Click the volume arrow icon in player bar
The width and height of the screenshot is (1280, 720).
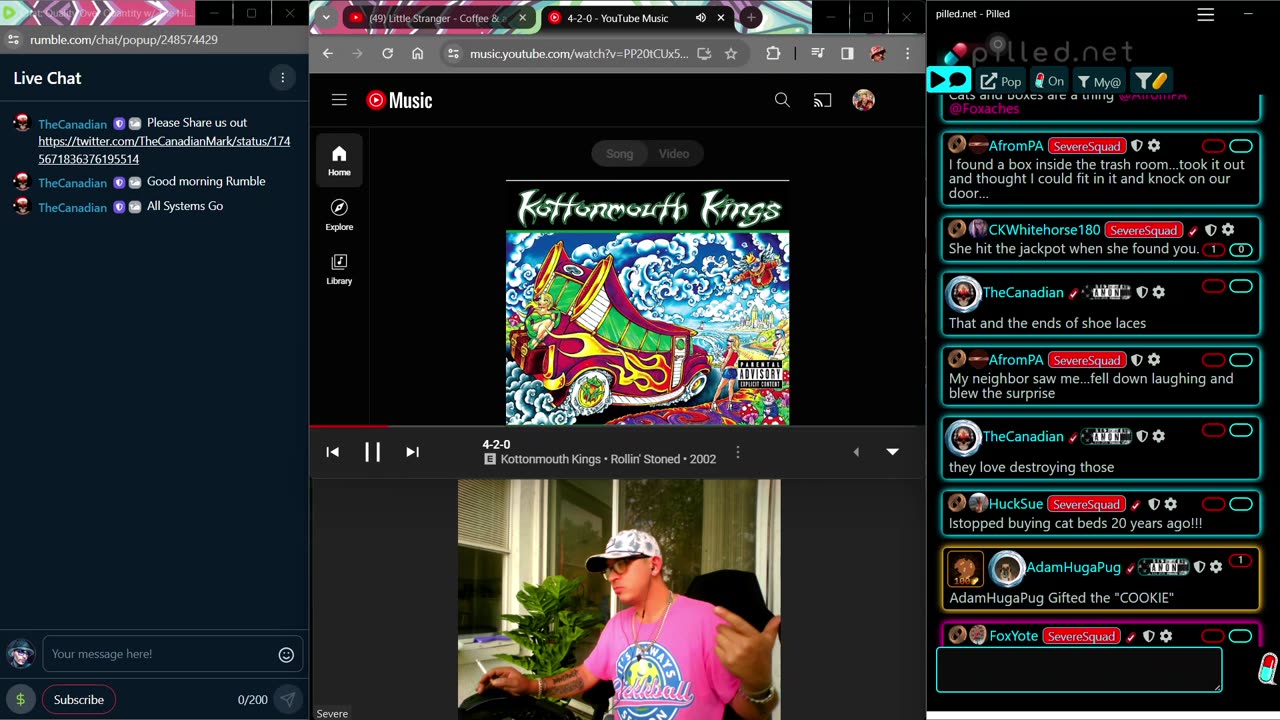click(x=856, y=452)
